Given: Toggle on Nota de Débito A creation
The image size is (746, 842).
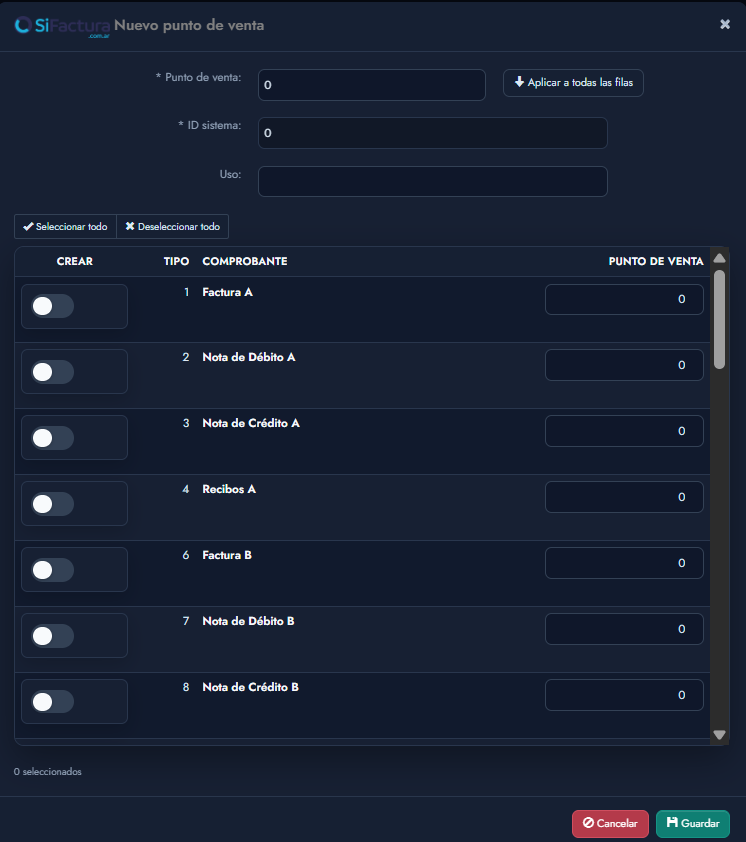Looking at the screenshot, I should [53, 372].
